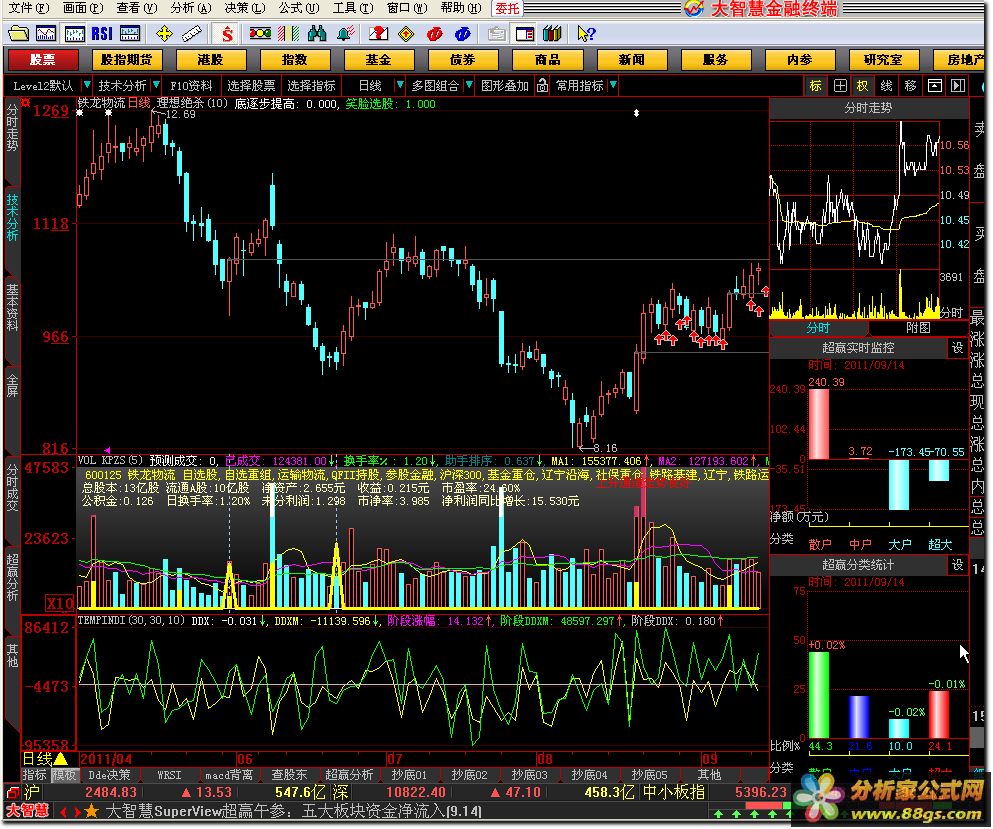Click the traffic light signal icon
The width and height of the screenshot is (993, 829).
coord(260,33)
